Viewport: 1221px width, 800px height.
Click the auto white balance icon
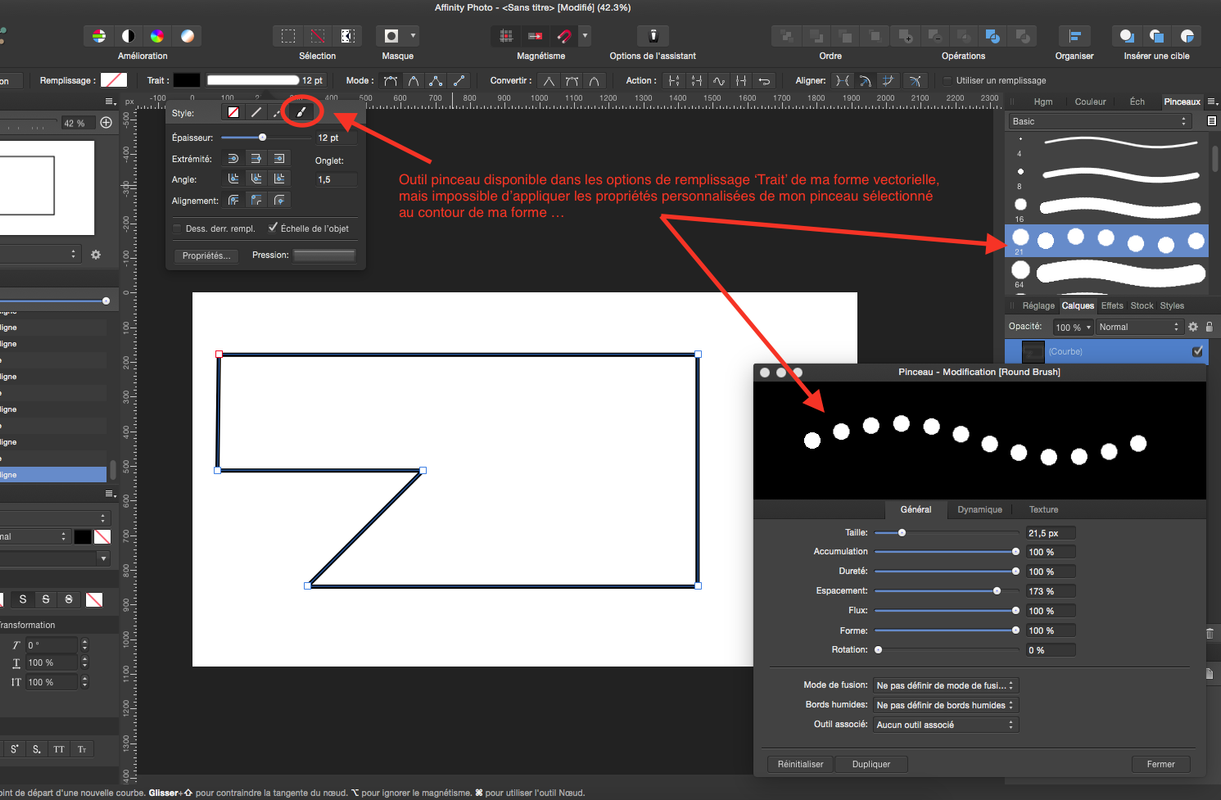187,36
